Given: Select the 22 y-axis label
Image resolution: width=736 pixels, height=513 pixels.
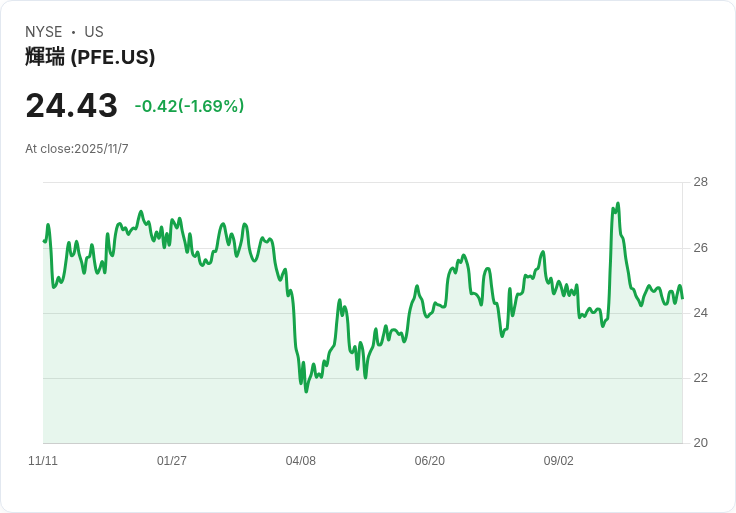Looking at the screenshot, I should click(x=700, y=378).
